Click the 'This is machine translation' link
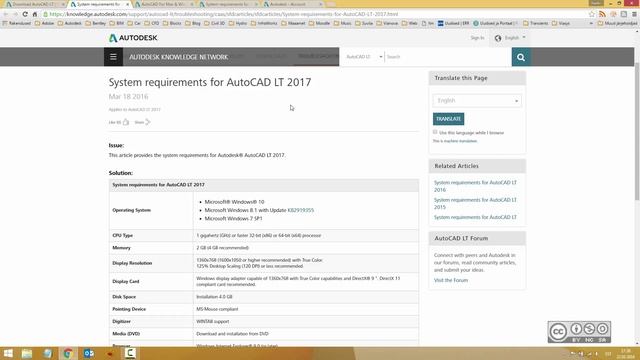Viewport: 640px width, 360px height. tap(455, 141)
